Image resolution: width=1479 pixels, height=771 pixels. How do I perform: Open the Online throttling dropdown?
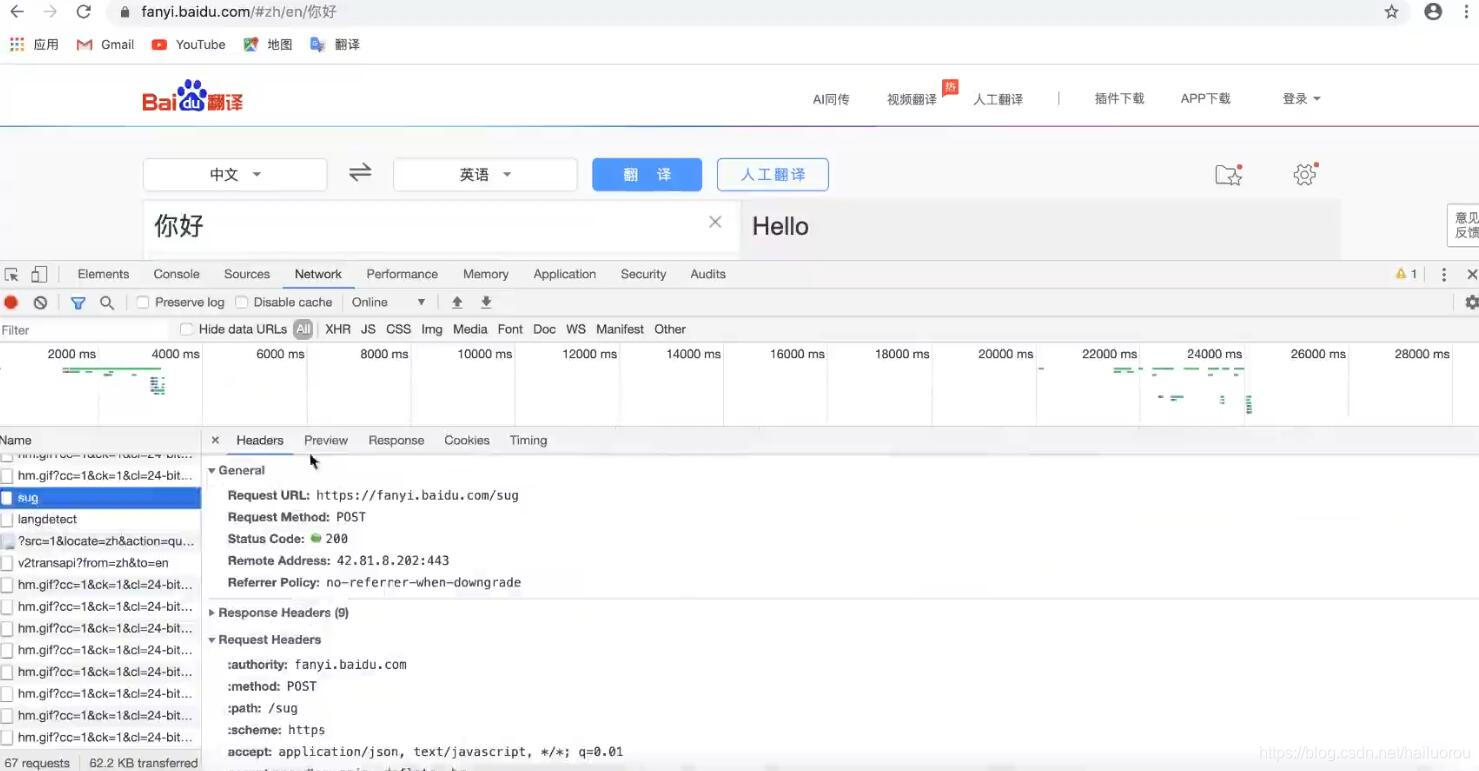[389, 302]
